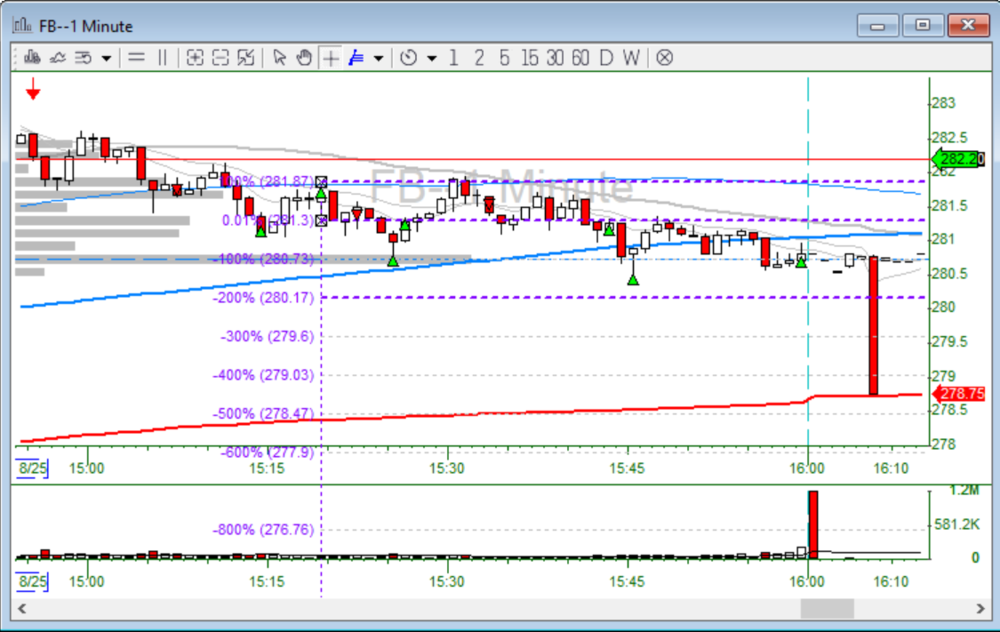This screenshot has height=632, width=1000.
Task: Click the zoom in expand icon
Action: pyautogui.click(x=195, y=58)
